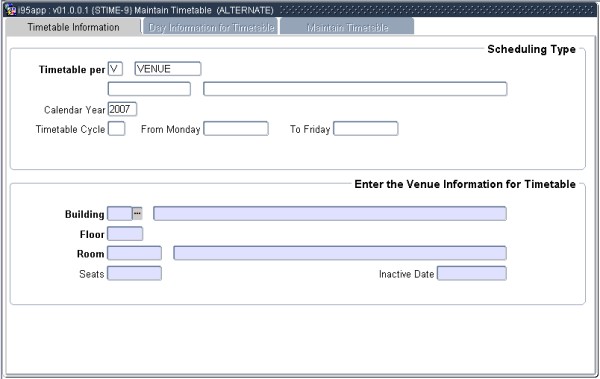This screenshot has height=379, width=600.
Task: Click the i95app window title icon
Action: 10,10
